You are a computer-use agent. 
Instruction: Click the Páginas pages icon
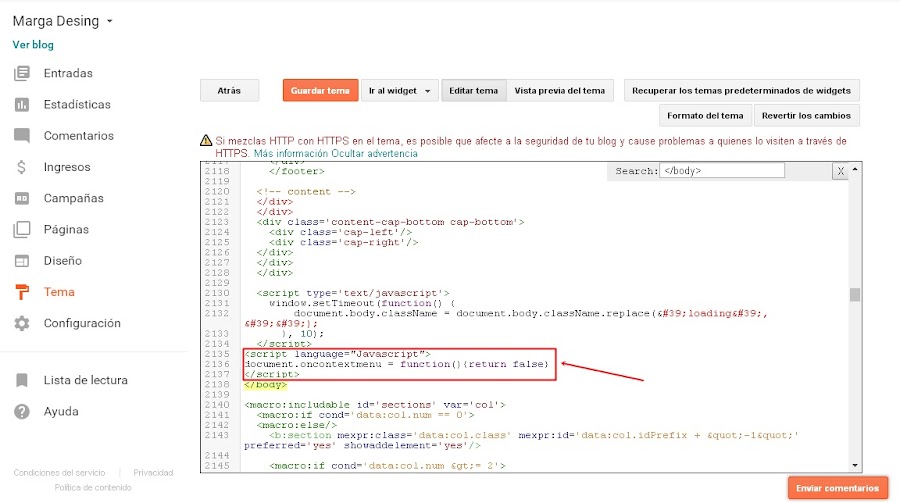point(22,229)
